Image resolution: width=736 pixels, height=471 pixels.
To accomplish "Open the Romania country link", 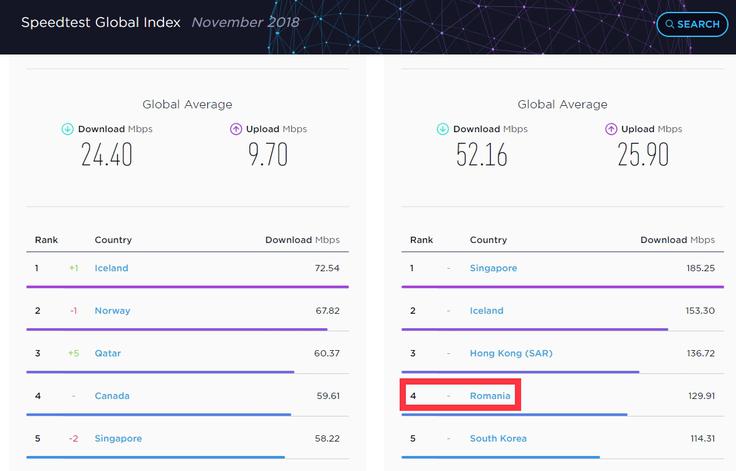I will tap(490, 396).
